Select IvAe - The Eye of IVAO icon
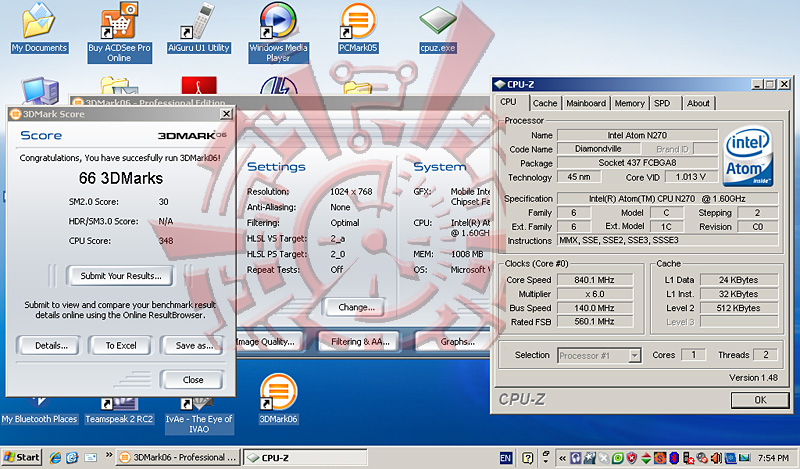The height and width of the screenshot is (469, 800). (x=199, y=416)
